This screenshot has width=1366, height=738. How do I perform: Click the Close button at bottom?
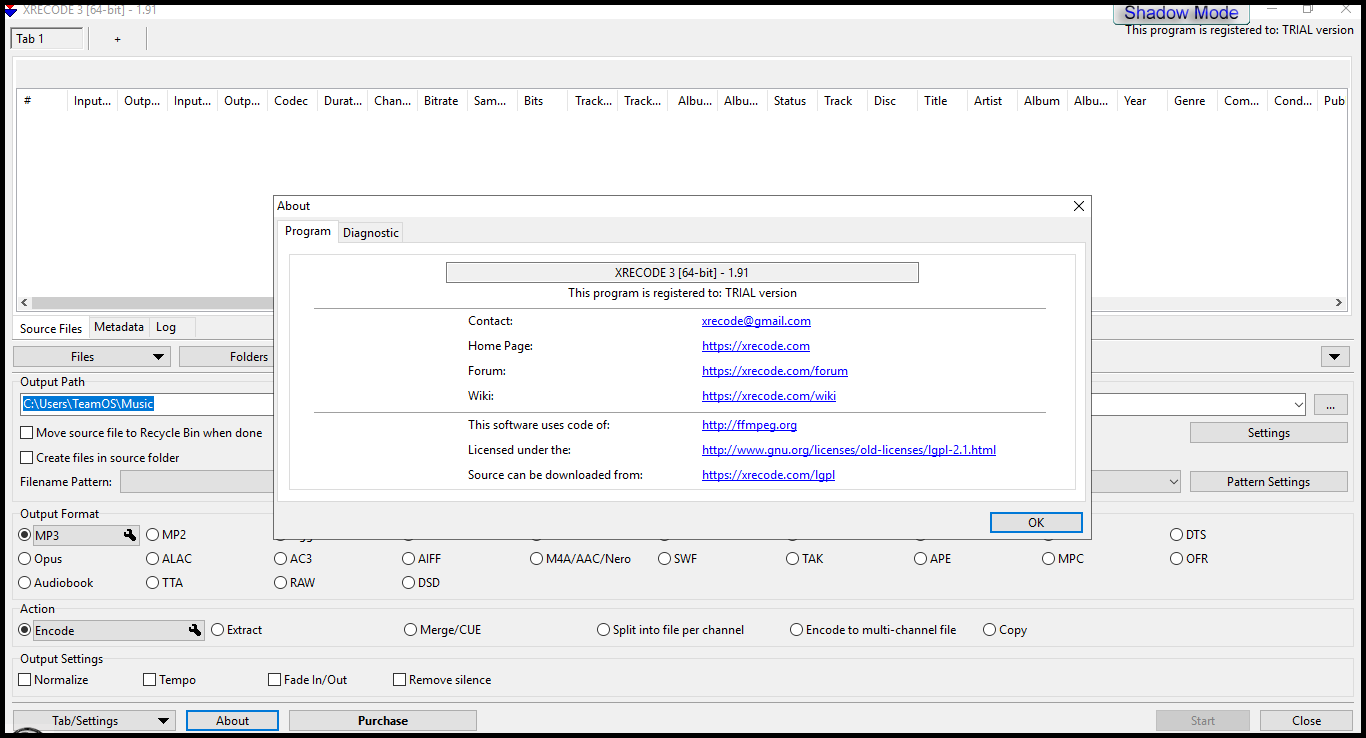pyautogui.click(x=1306, y=721)
